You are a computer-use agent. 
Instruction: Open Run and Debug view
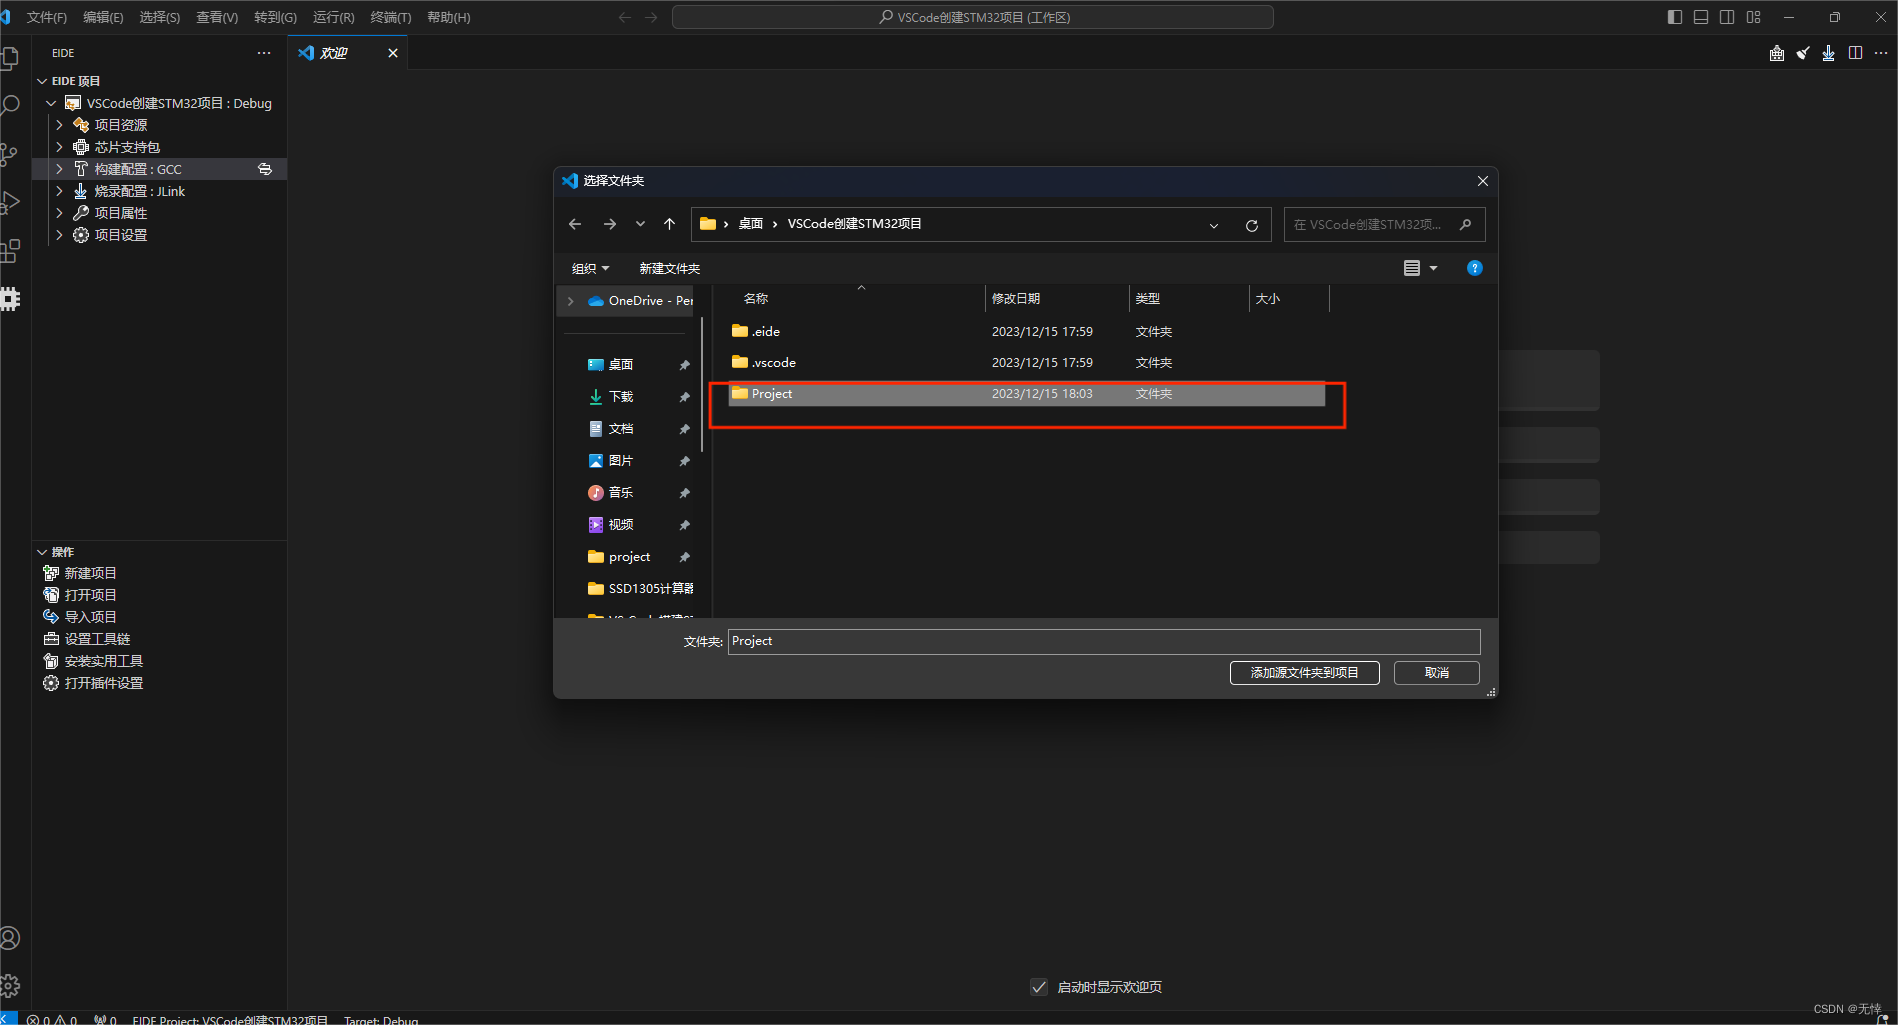click(10, 203)
